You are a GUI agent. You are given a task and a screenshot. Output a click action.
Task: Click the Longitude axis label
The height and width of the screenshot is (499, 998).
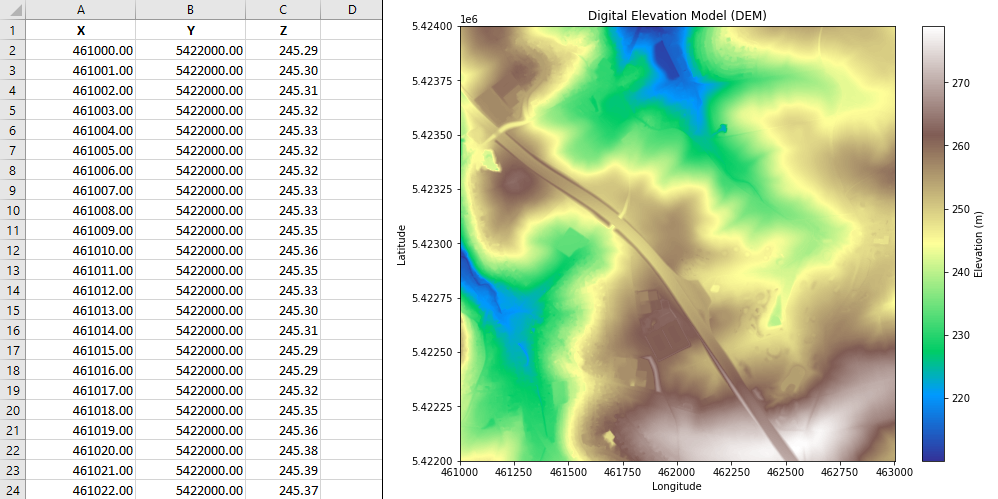[677, 487]
